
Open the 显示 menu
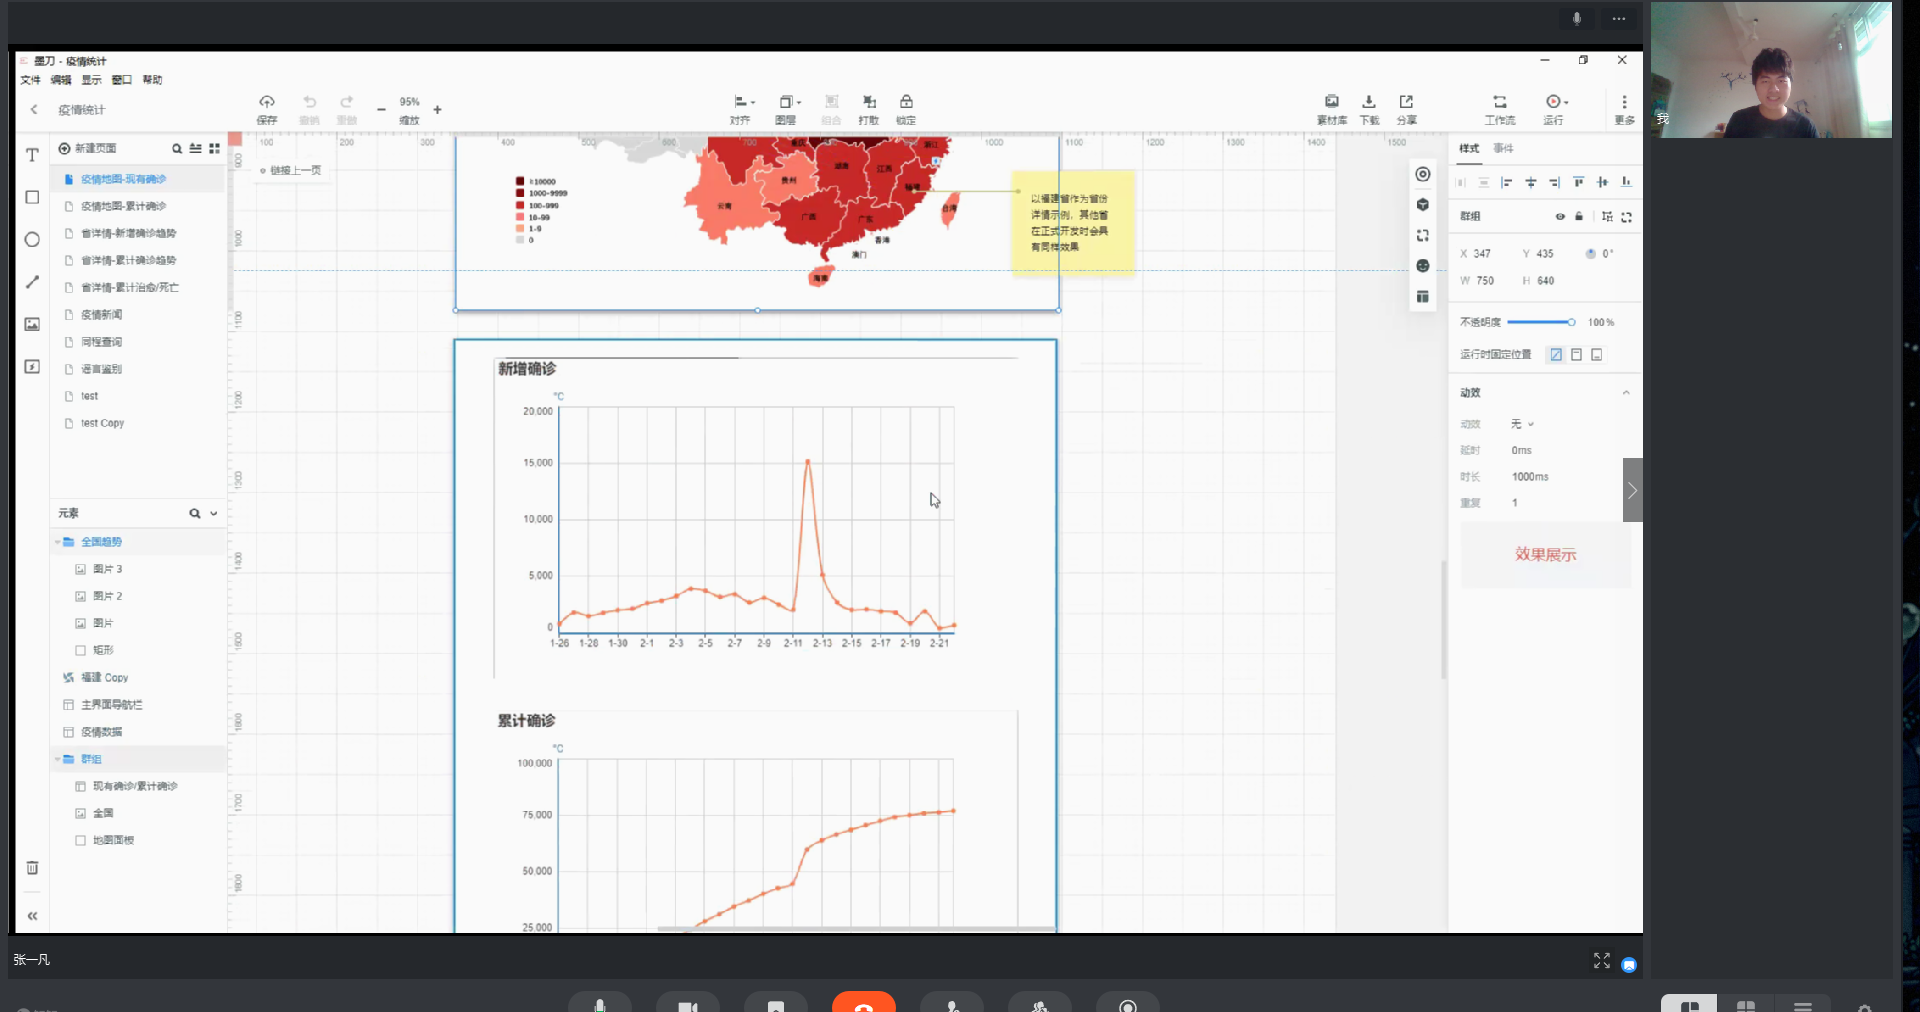pyautogui.click(x=91, y=80)
